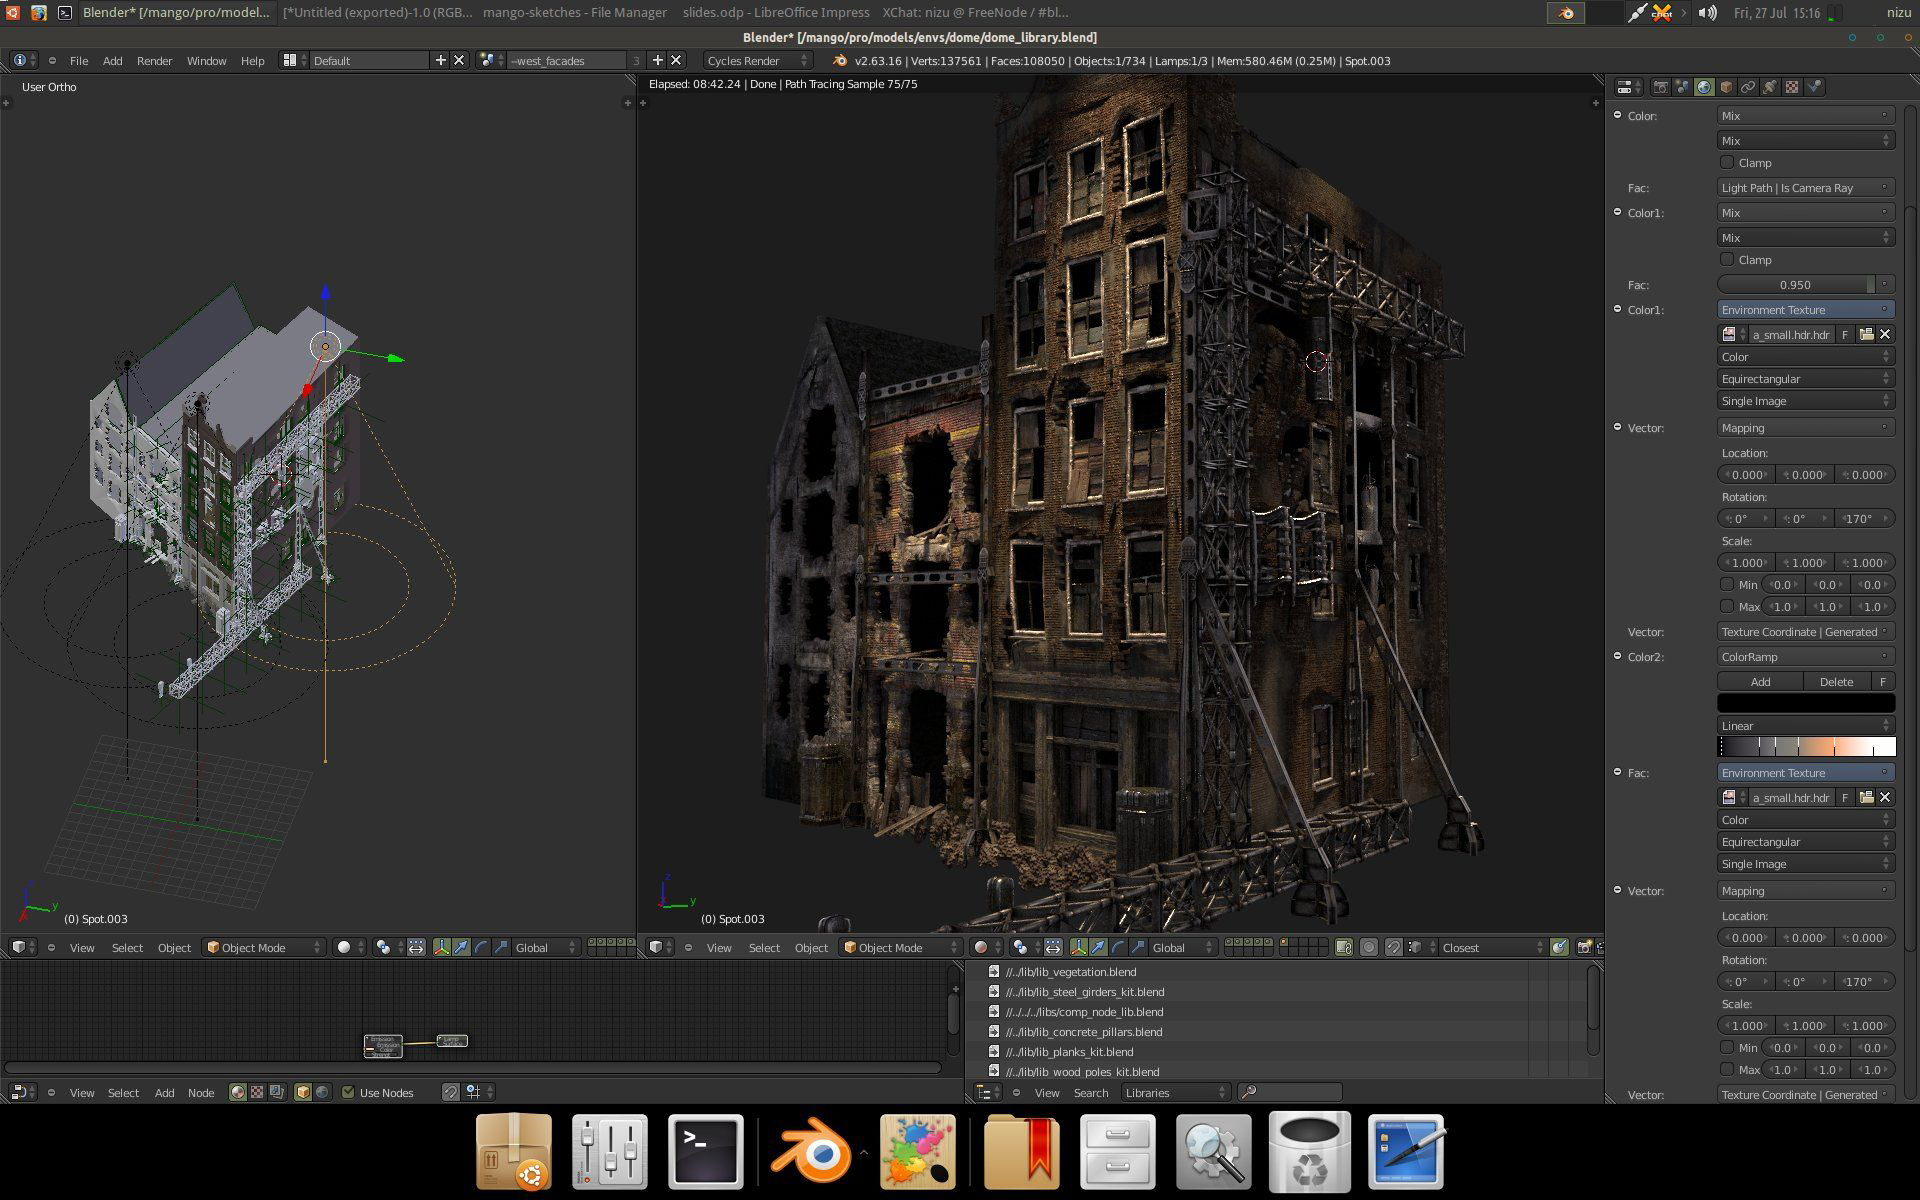Open the Render menu

click(154, 61)
